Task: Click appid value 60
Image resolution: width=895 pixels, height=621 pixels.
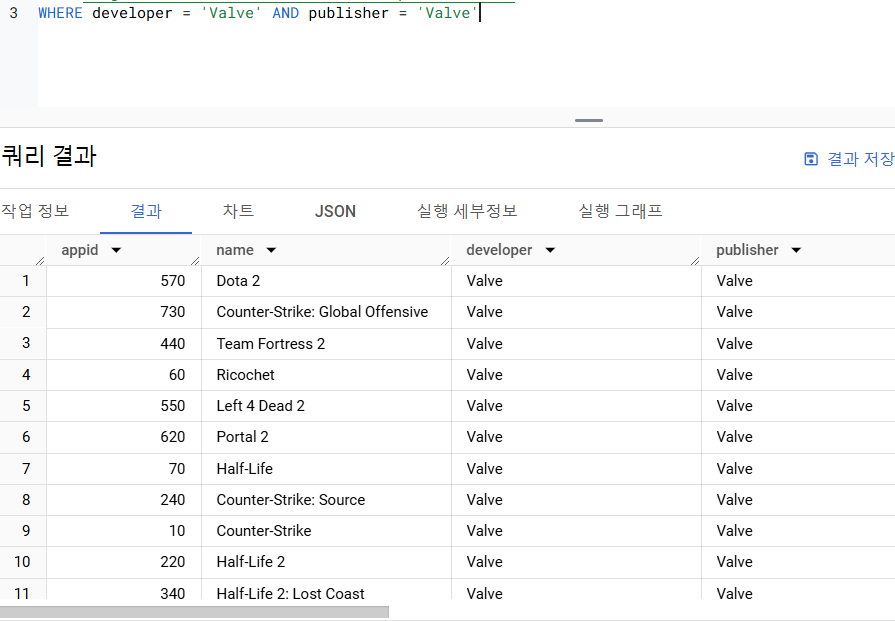Action: 177,375
